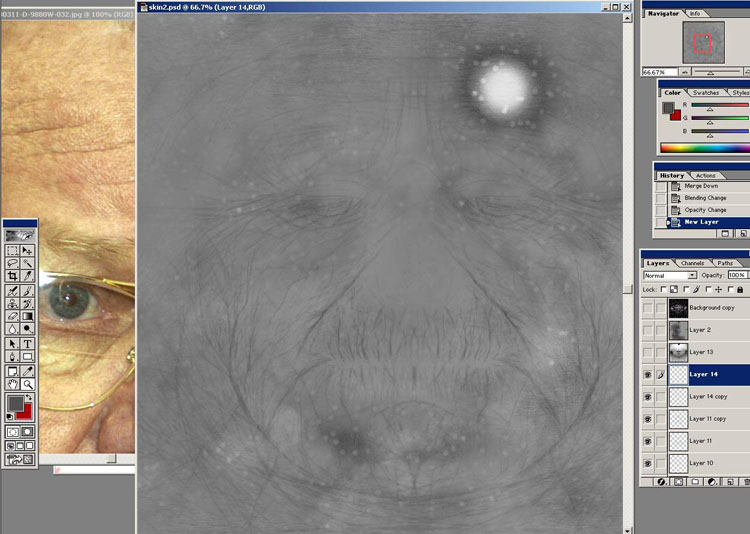Activate the Hand tool
This screenshot has width=750, height=534.
[x=12, y=383]
